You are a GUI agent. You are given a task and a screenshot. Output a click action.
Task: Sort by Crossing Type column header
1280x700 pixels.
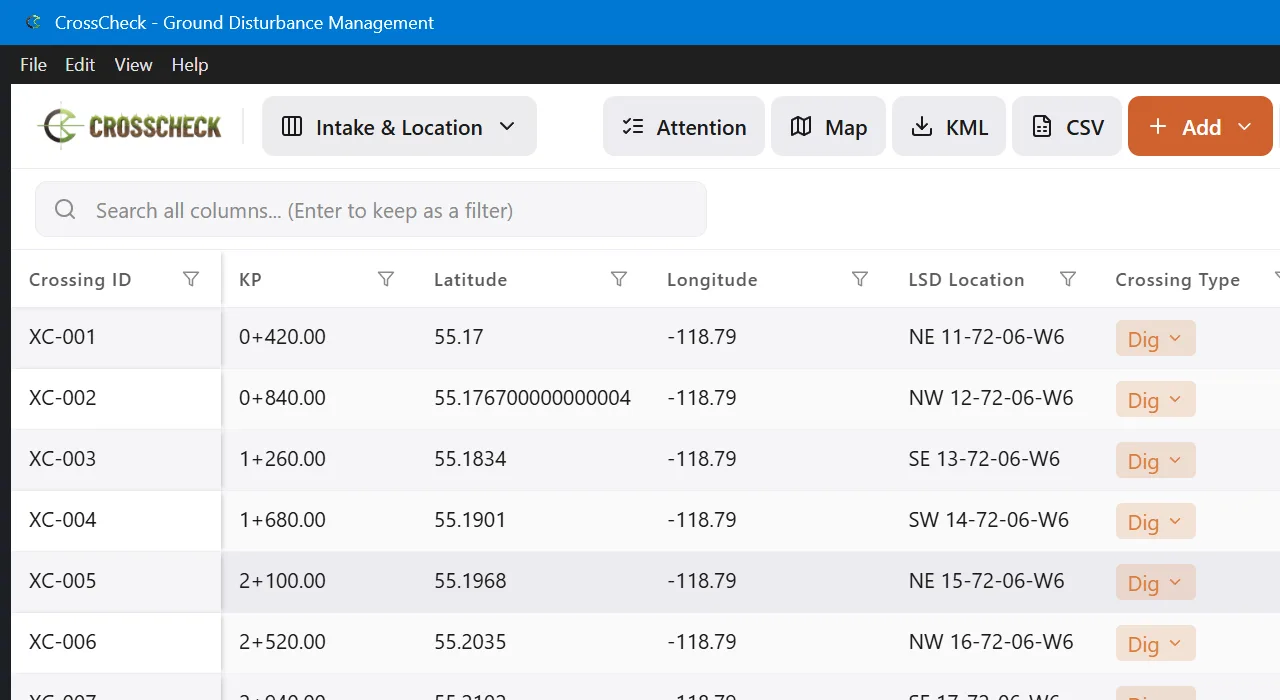click(1177, 279)
